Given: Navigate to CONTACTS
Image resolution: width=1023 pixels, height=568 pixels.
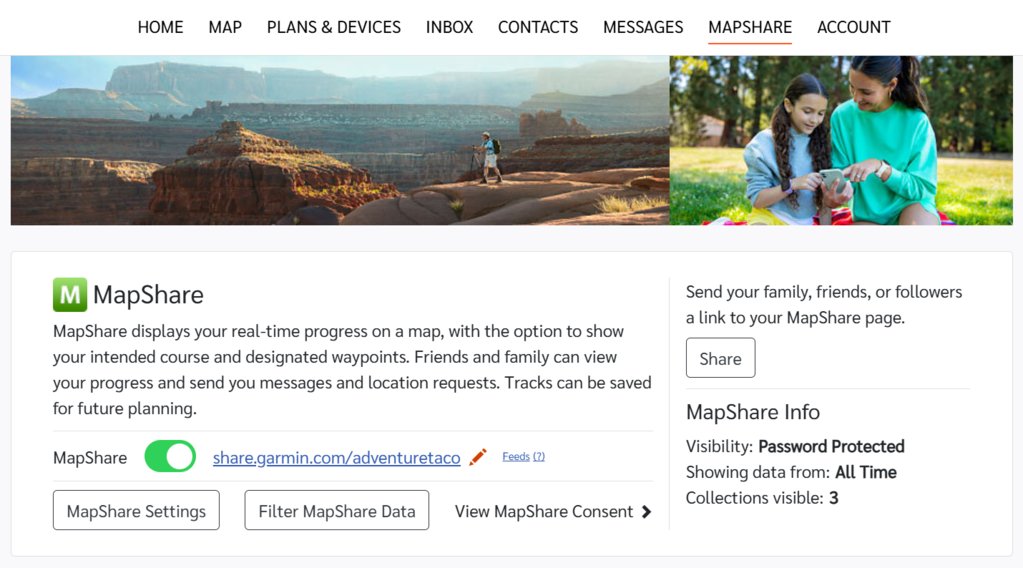Looking at the screenshot, I should pos(538,27).
